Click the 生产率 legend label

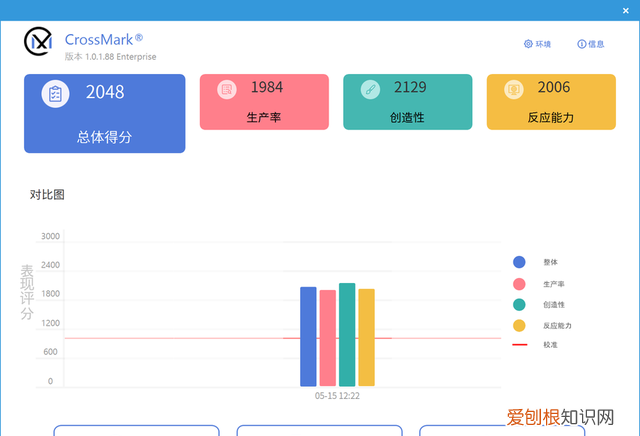tap(554, 284)
